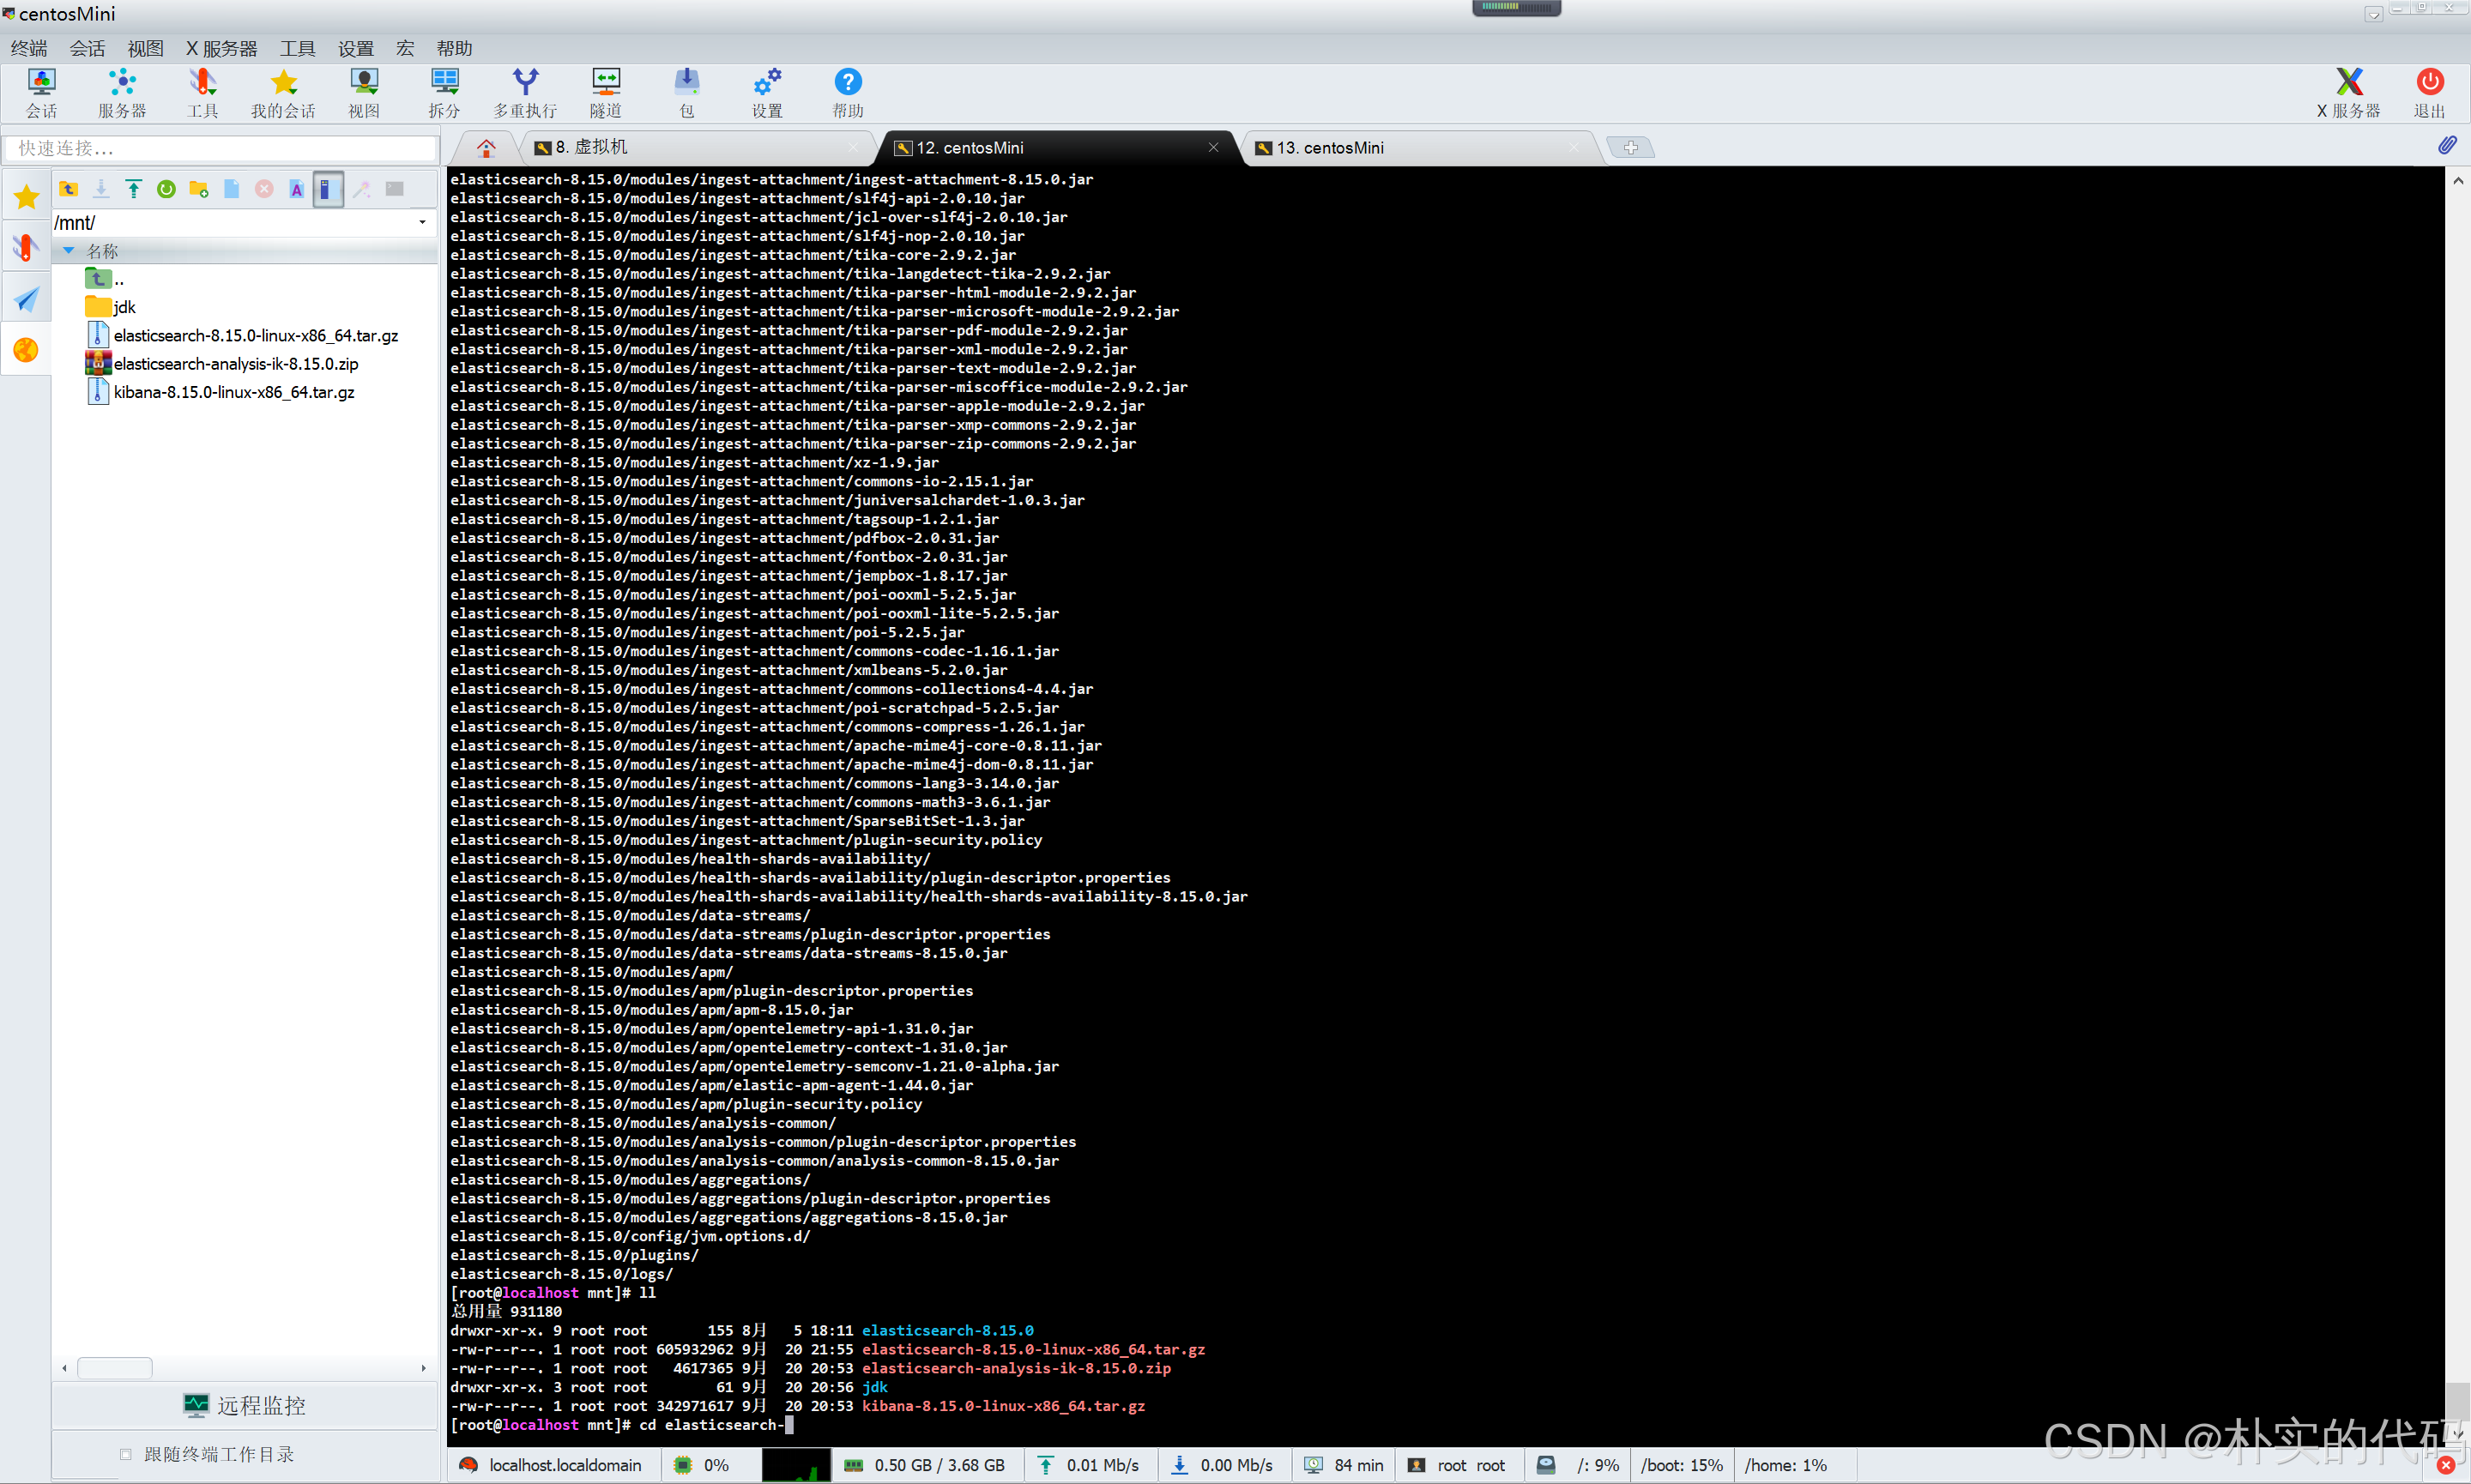
Task: Open a new tab with plus button
Action: [x=1630, y=148]
